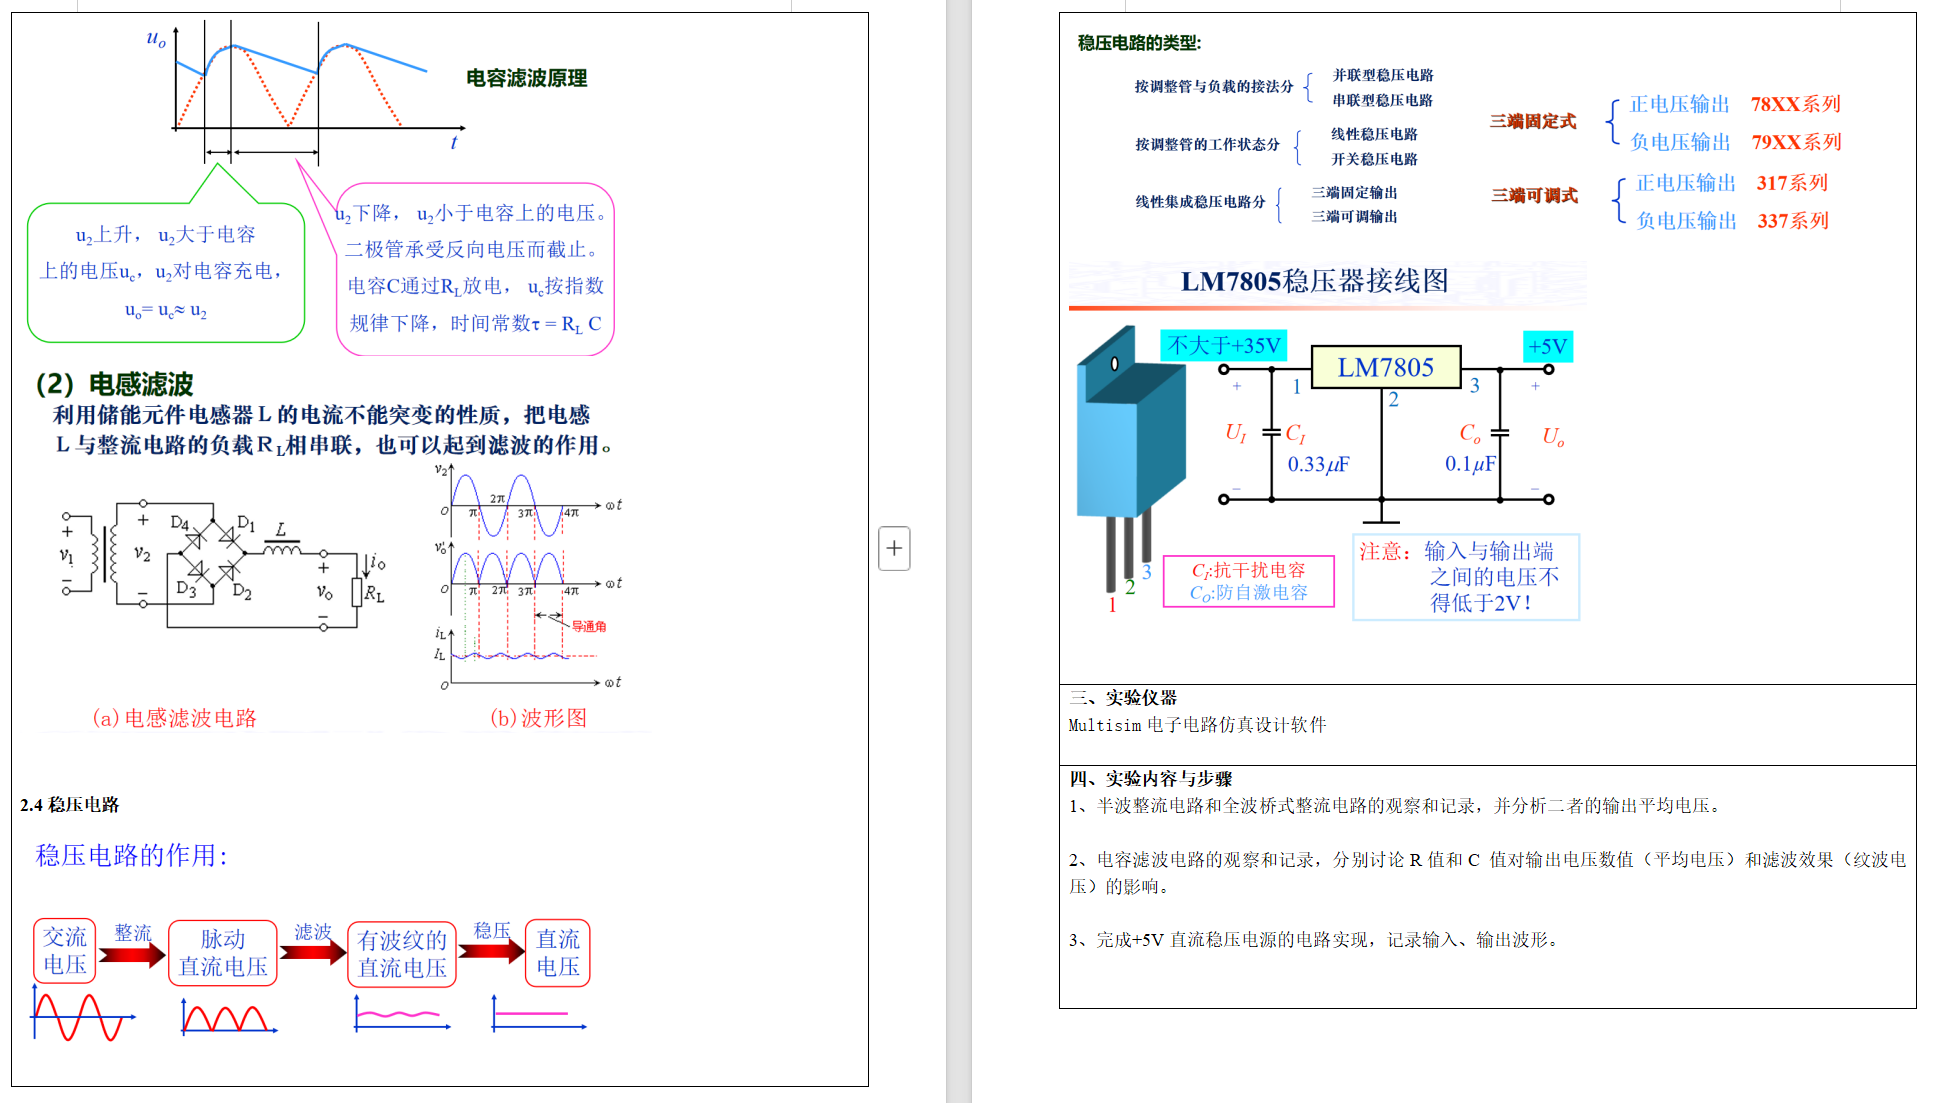This screenshot has width=1935, height=1103.
Task: Click the cyan +5V output label
Action: tap(1546, 346)
